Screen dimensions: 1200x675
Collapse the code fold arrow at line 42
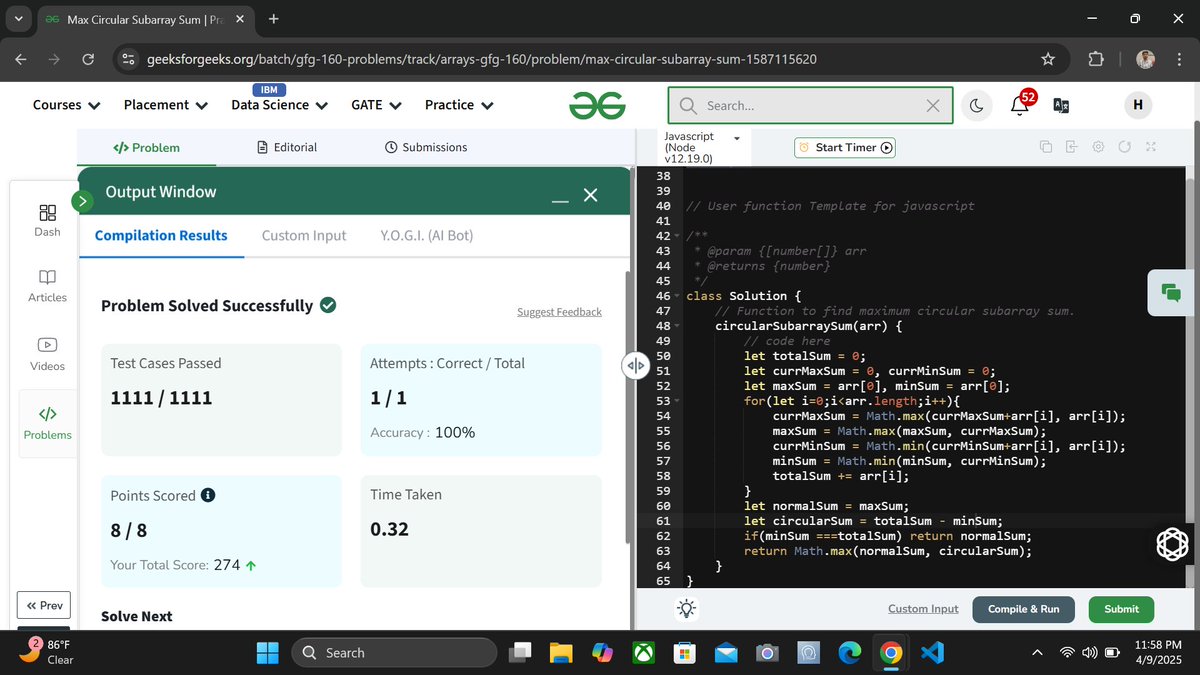pos(679,237)
